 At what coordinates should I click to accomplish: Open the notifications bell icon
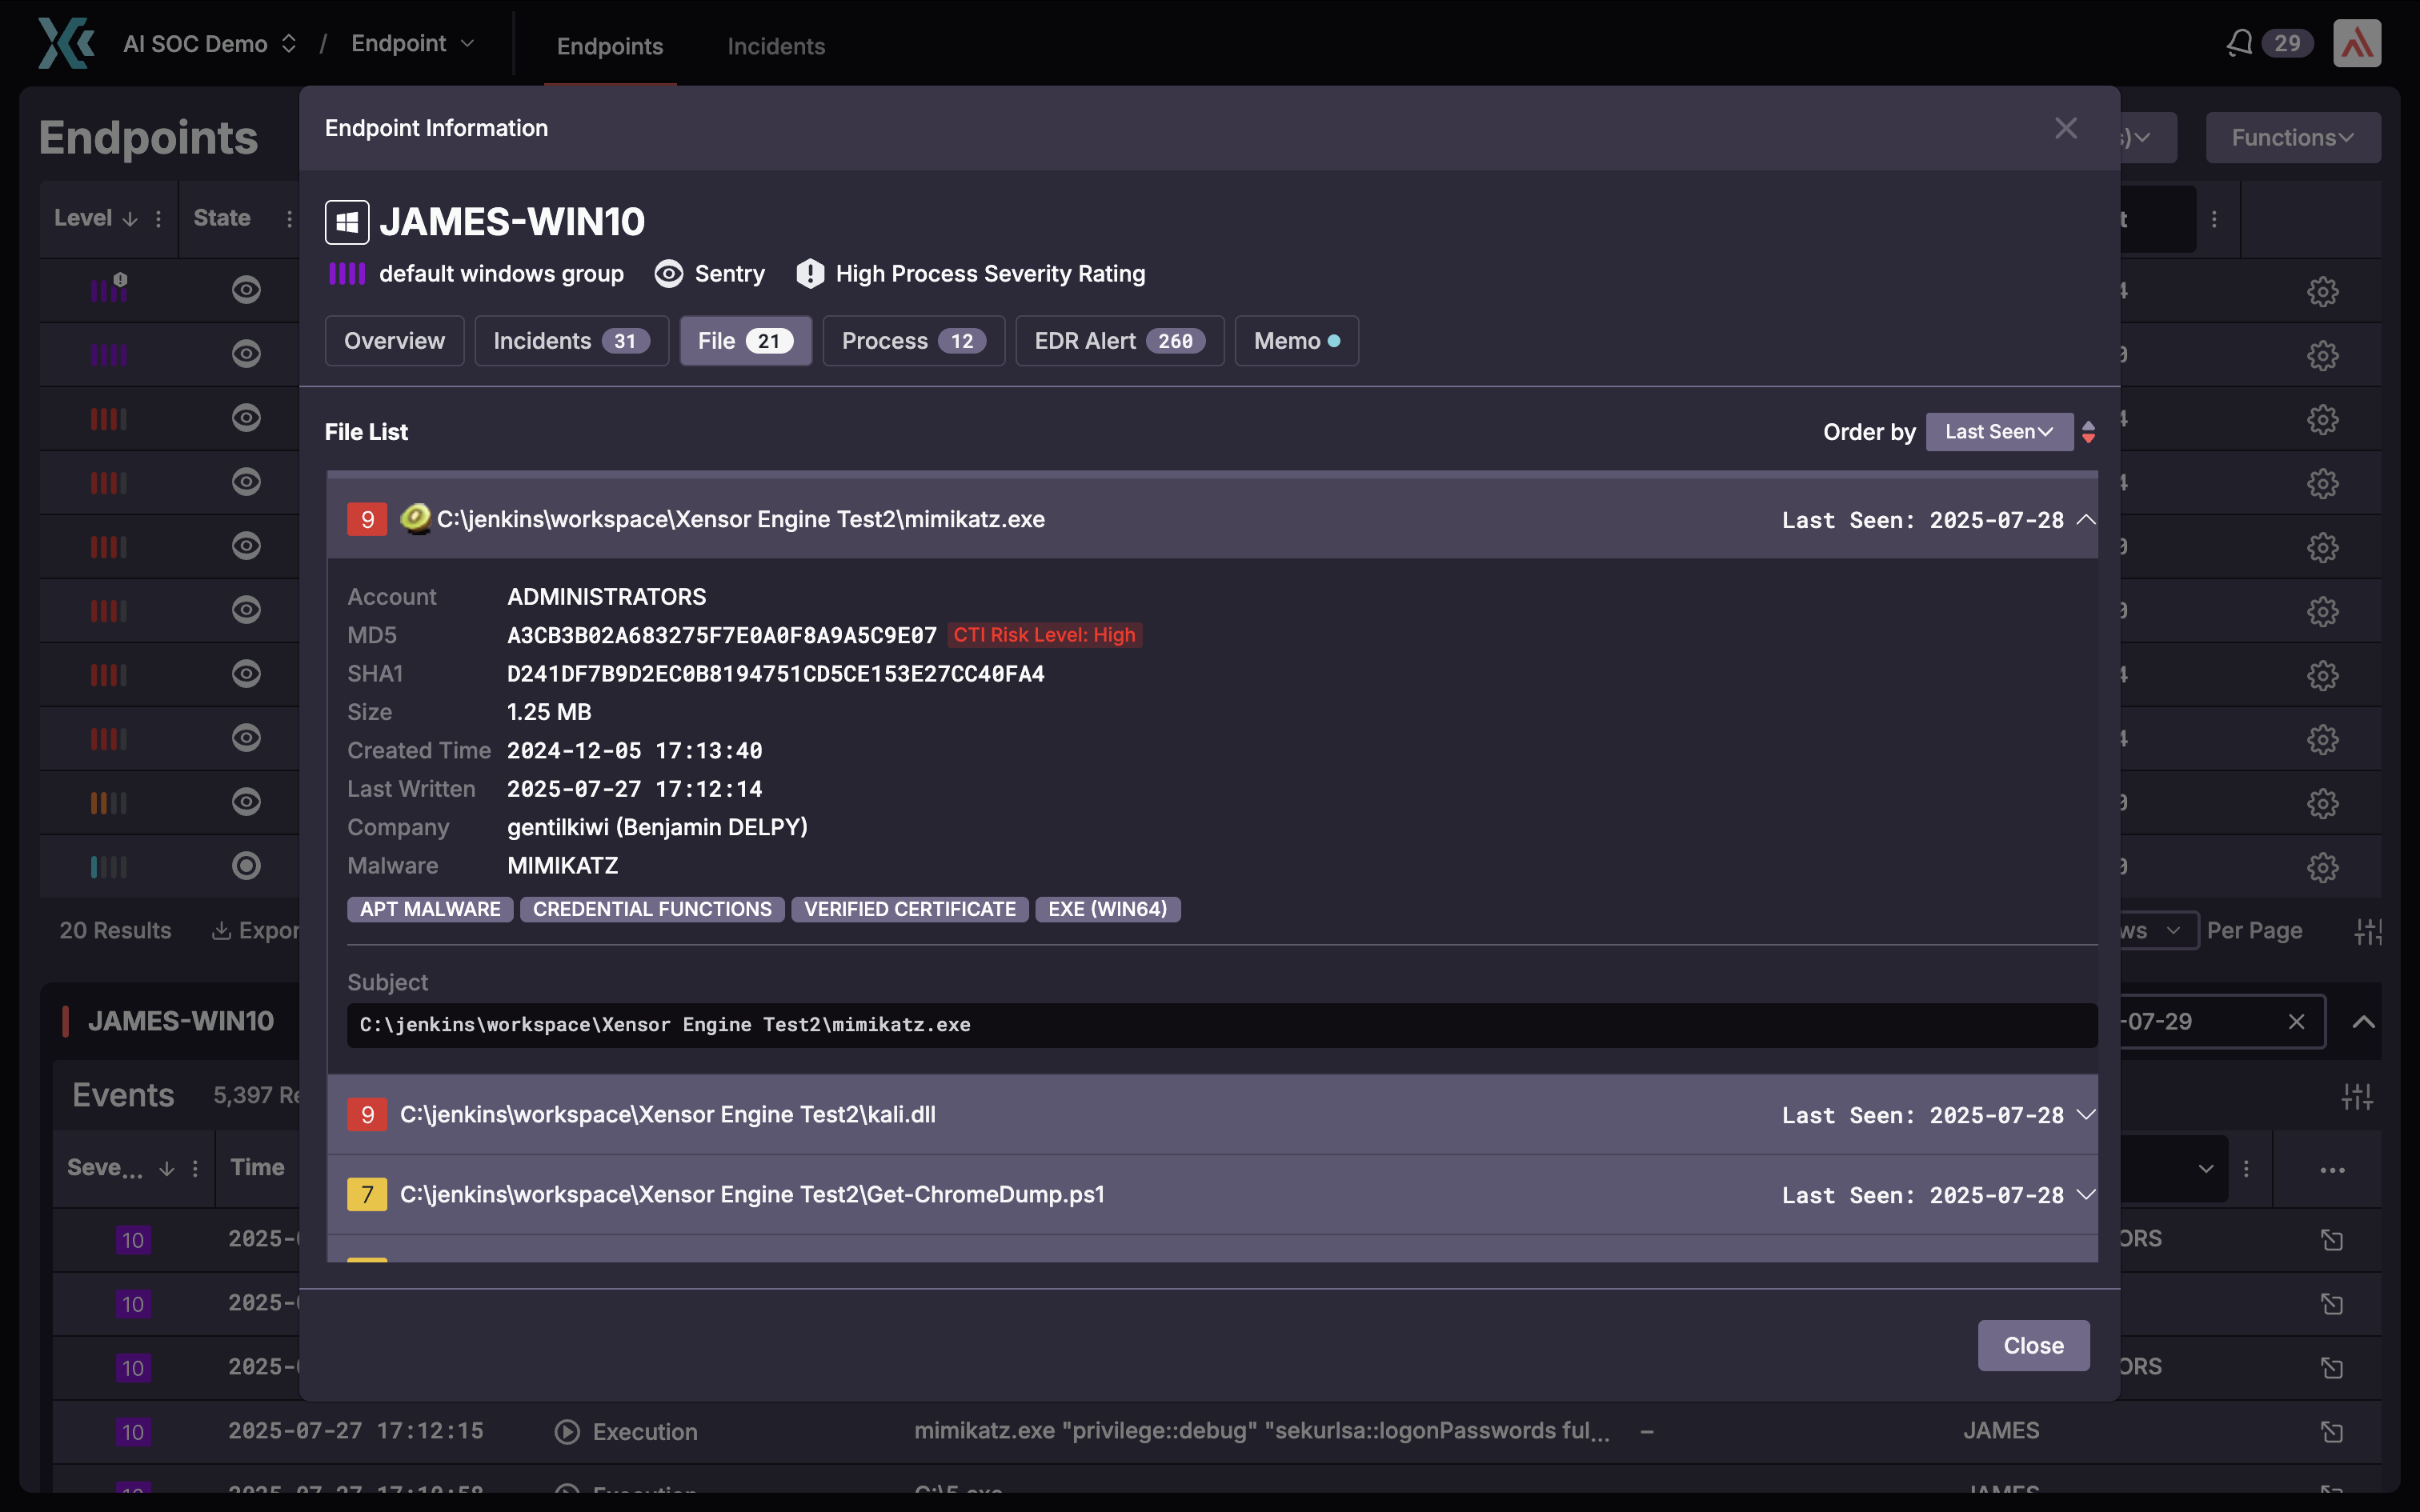point(2239,43)
